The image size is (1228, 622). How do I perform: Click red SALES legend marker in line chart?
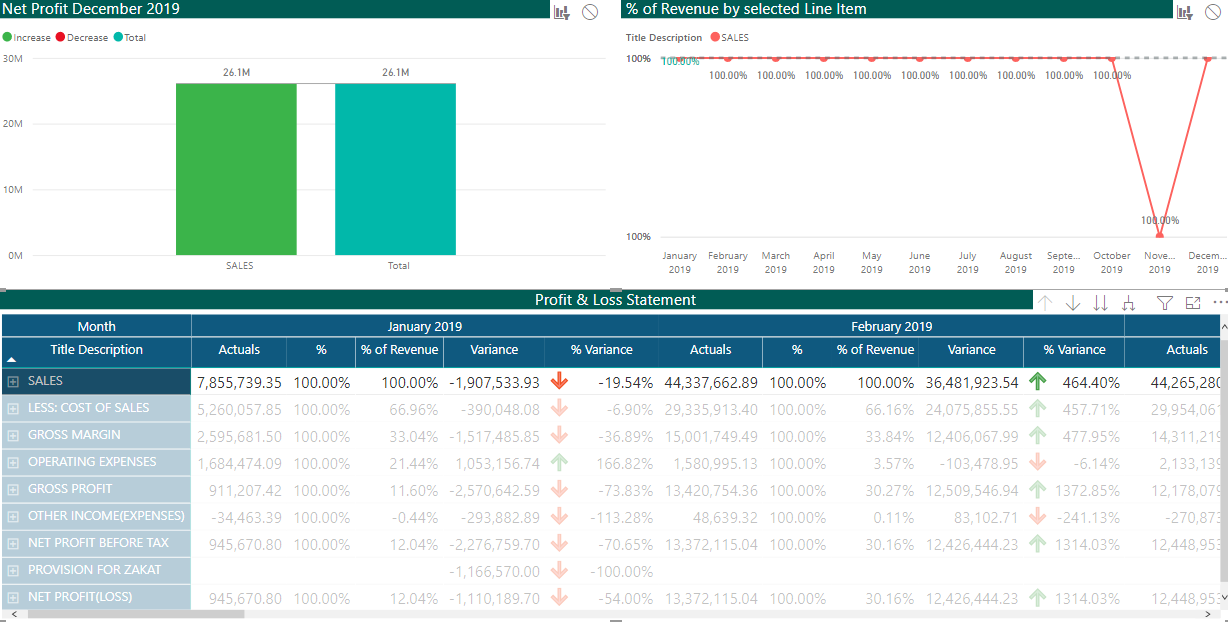pyautogui.click(x=714, y=37)
